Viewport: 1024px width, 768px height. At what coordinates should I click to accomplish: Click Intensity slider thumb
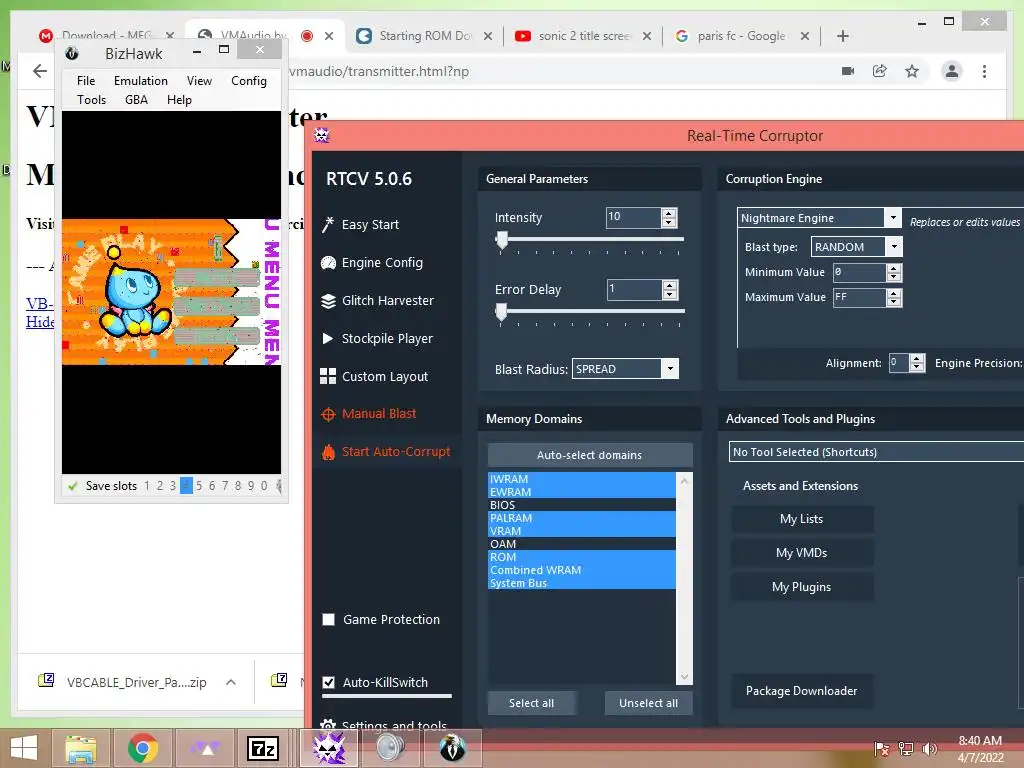point(502,240)
